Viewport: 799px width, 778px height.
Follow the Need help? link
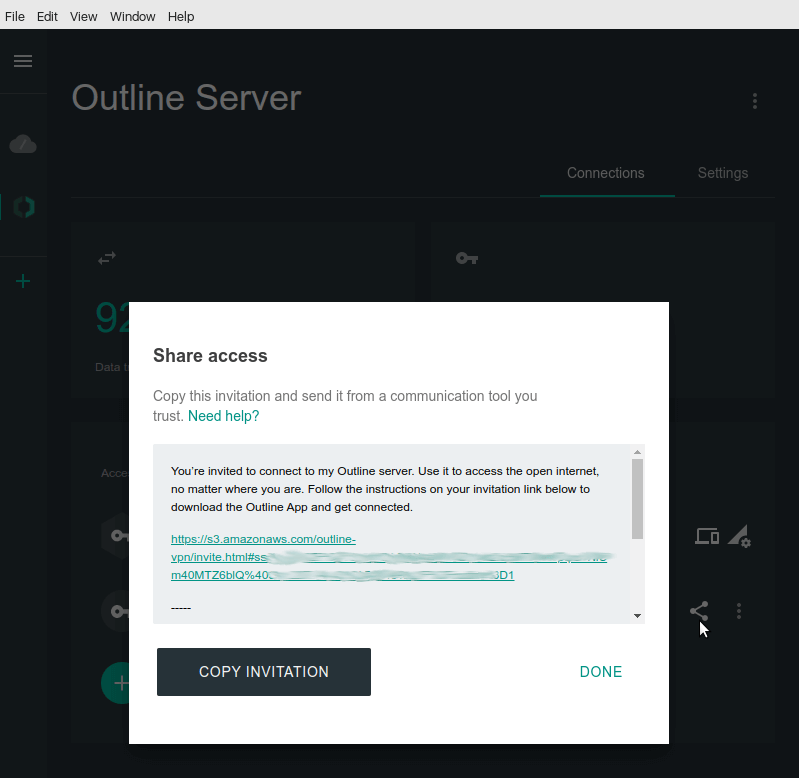click(223, 416)
